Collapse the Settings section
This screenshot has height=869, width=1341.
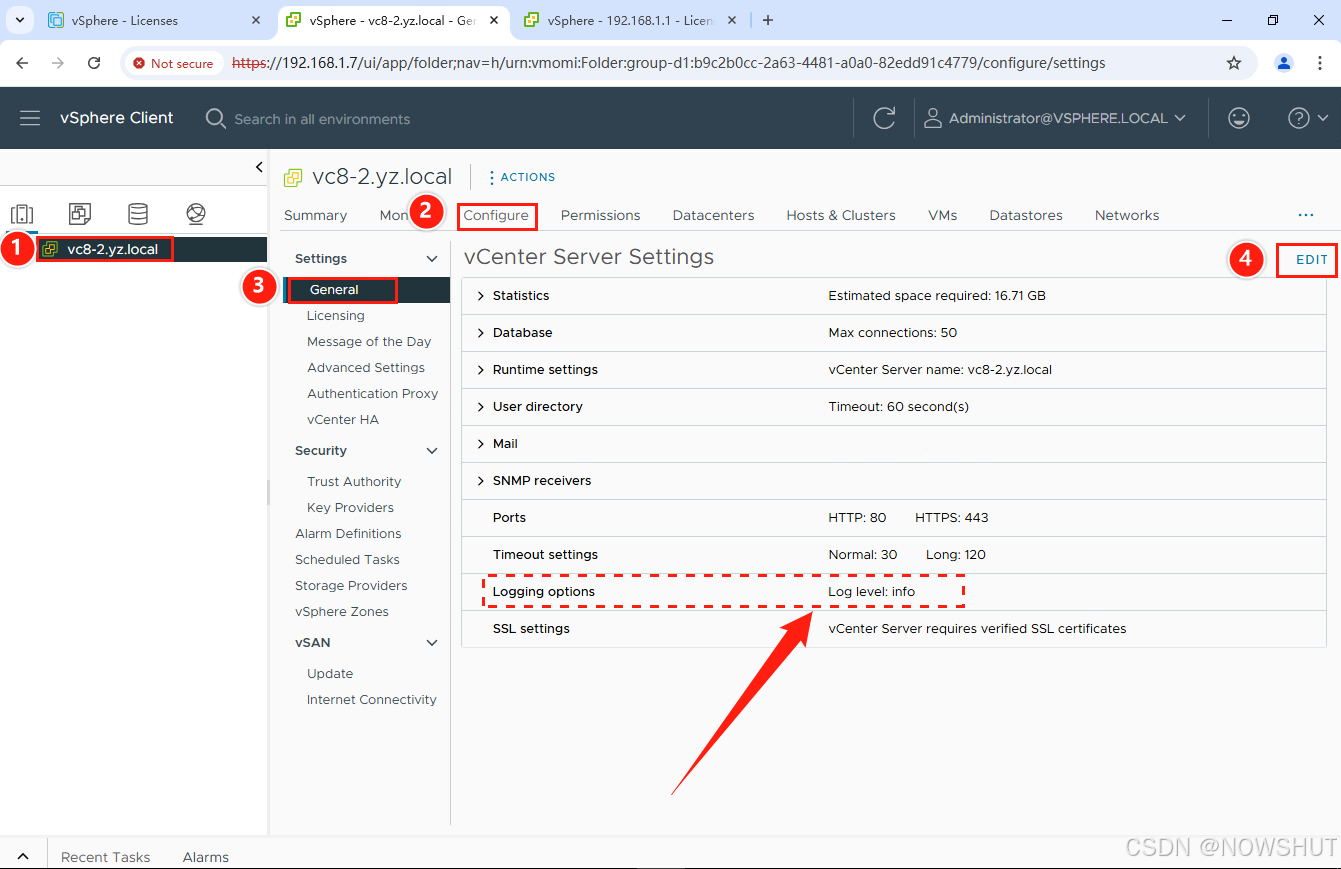click(432, 259)
